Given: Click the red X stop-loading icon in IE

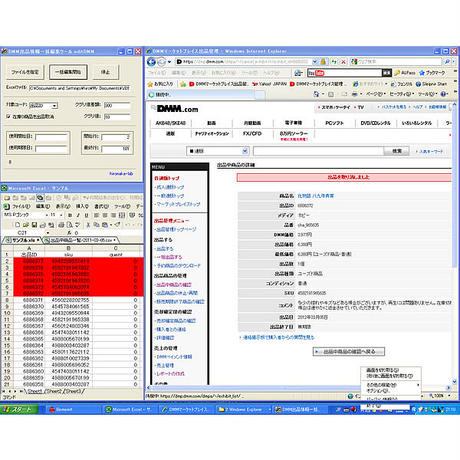Looking at the screenshot, I should (343, 62).
